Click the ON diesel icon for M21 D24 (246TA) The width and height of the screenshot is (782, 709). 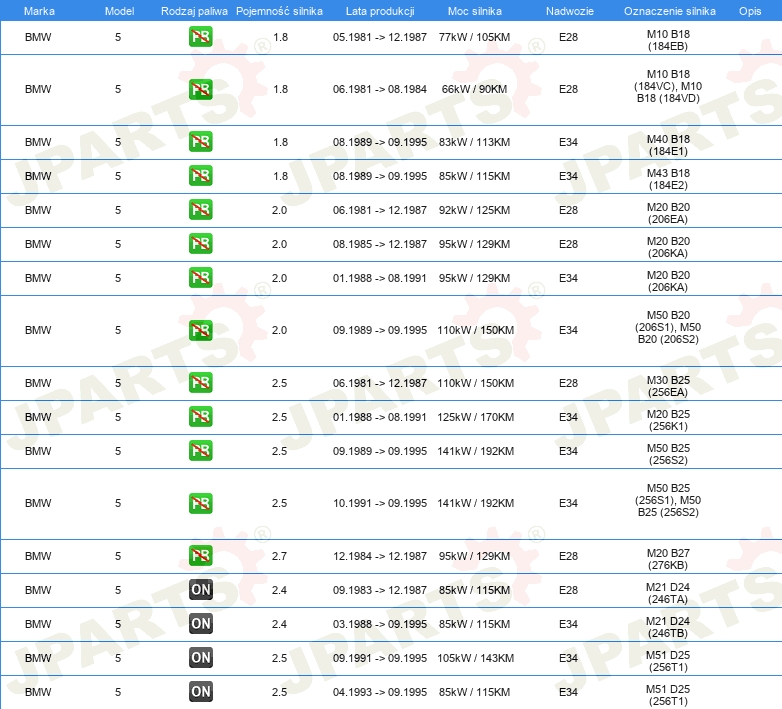coord(200,590)
